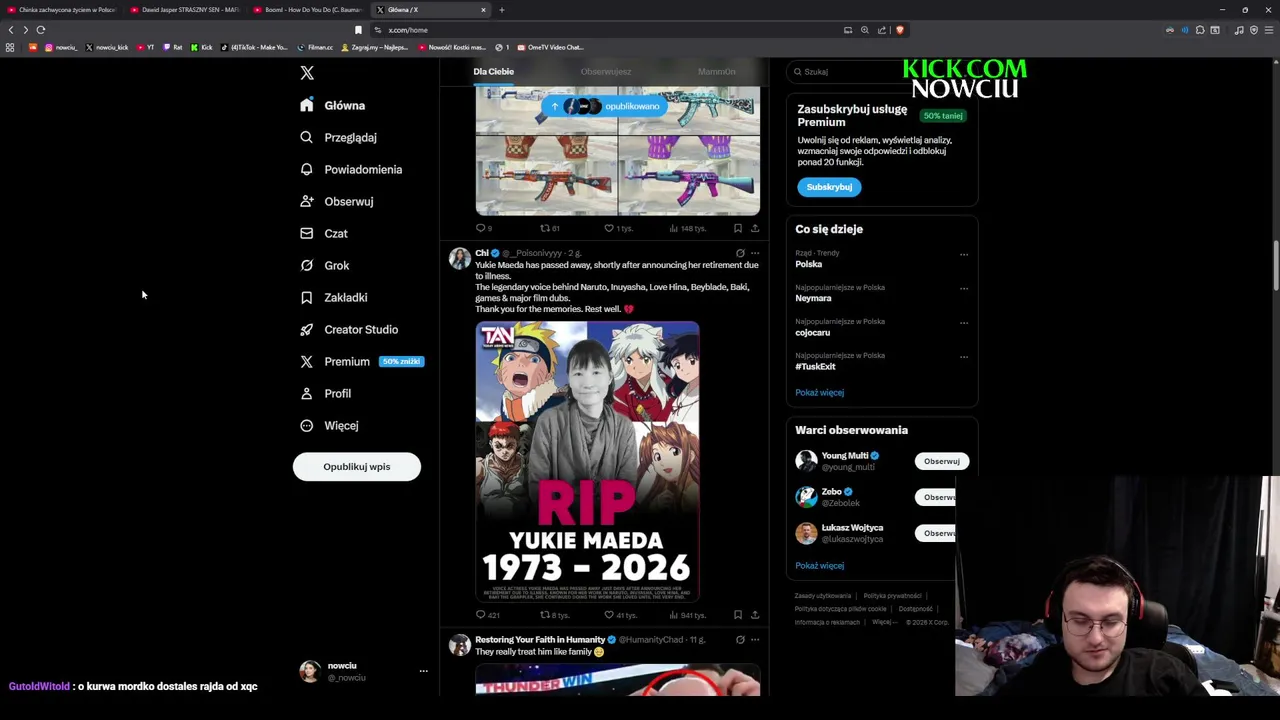1280x720 pixels.
Task: Click the Subskrybuj Premium button
Action: point(829,187)
